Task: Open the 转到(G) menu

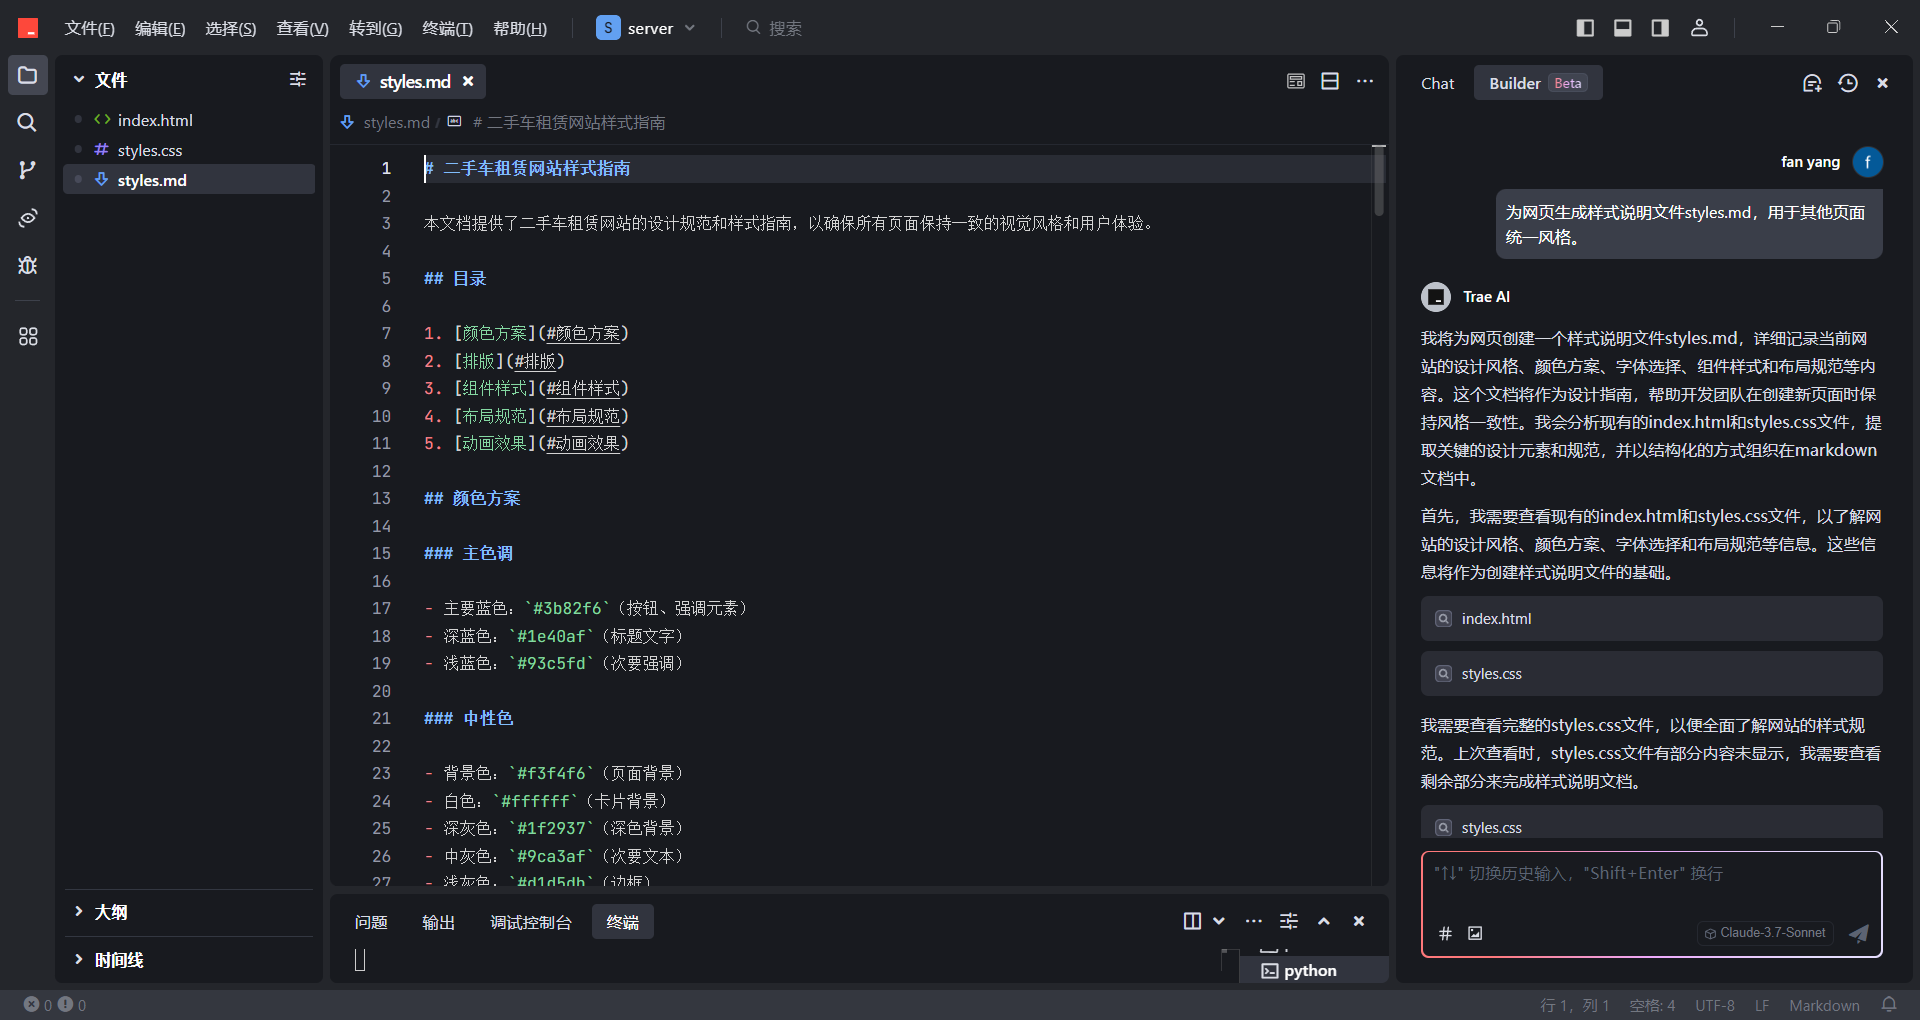Action: click(x=375, y=28)
